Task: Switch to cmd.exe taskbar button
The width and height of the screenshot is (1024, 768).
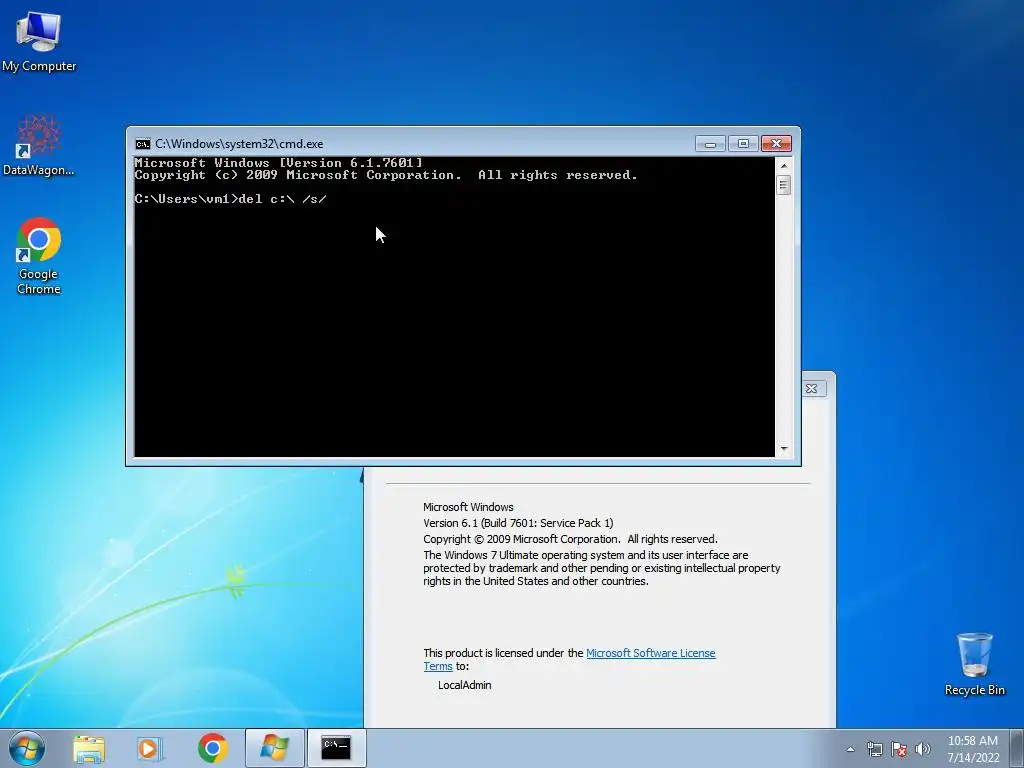Action: coord(336,748)
